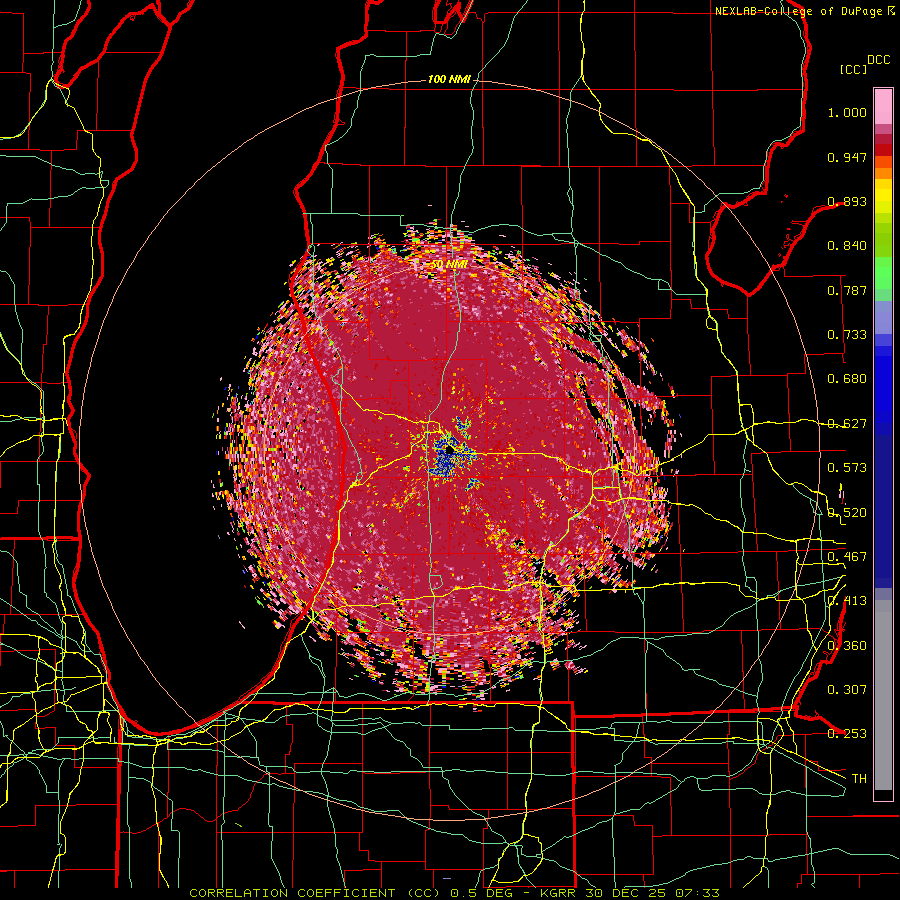
Task: Select the 0.307 legend value
Action: 847,690
